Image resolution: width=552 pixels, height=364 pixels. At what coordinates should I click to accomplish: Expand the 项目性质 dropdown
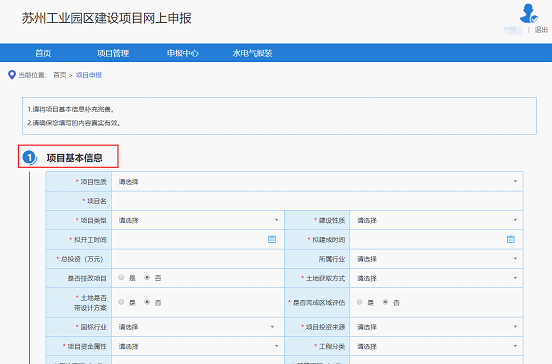point(317,182)
